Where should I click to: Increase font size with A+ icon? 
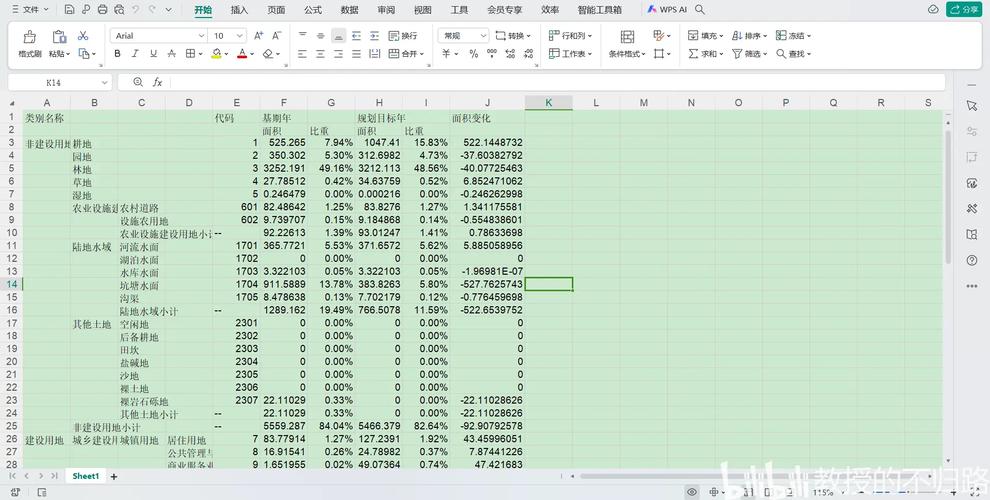point(258,36)
